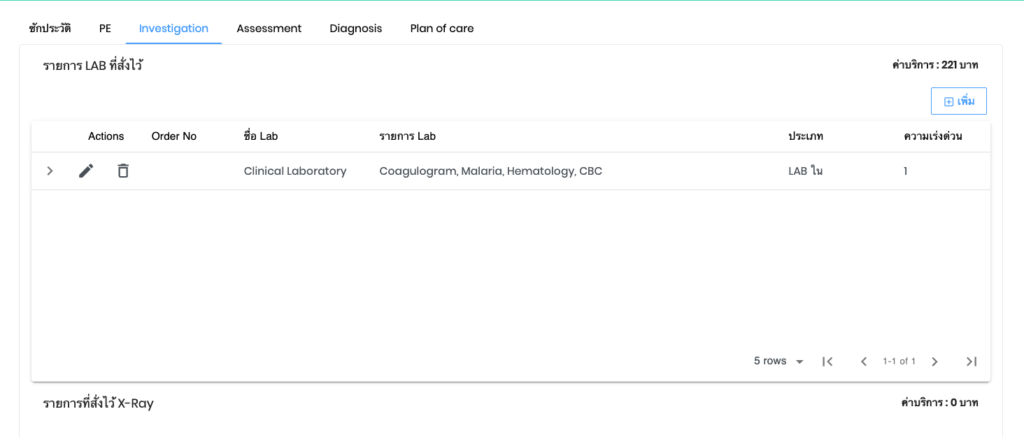Click the เพิ่ม add button

958,101
